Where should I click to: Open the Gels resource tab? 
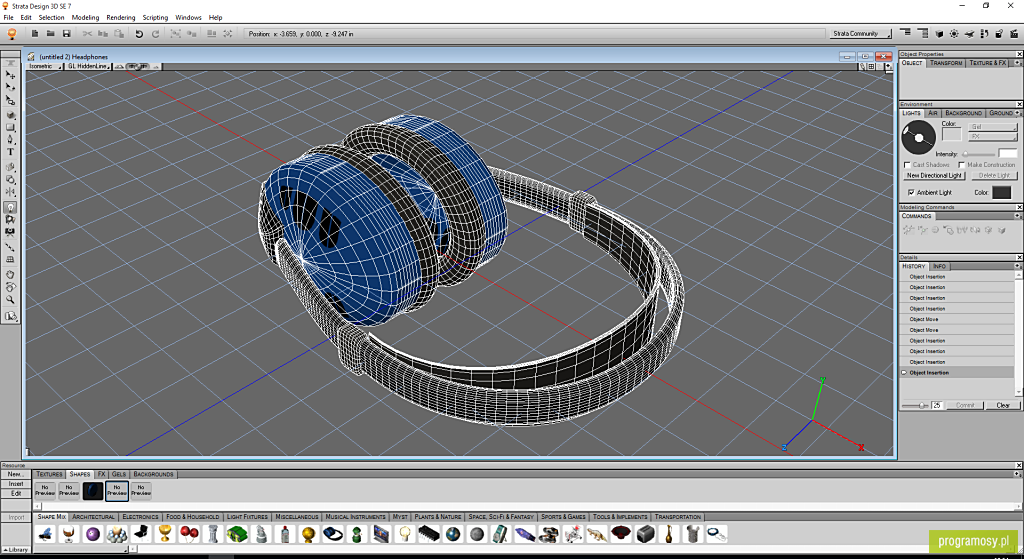(119, 474)
